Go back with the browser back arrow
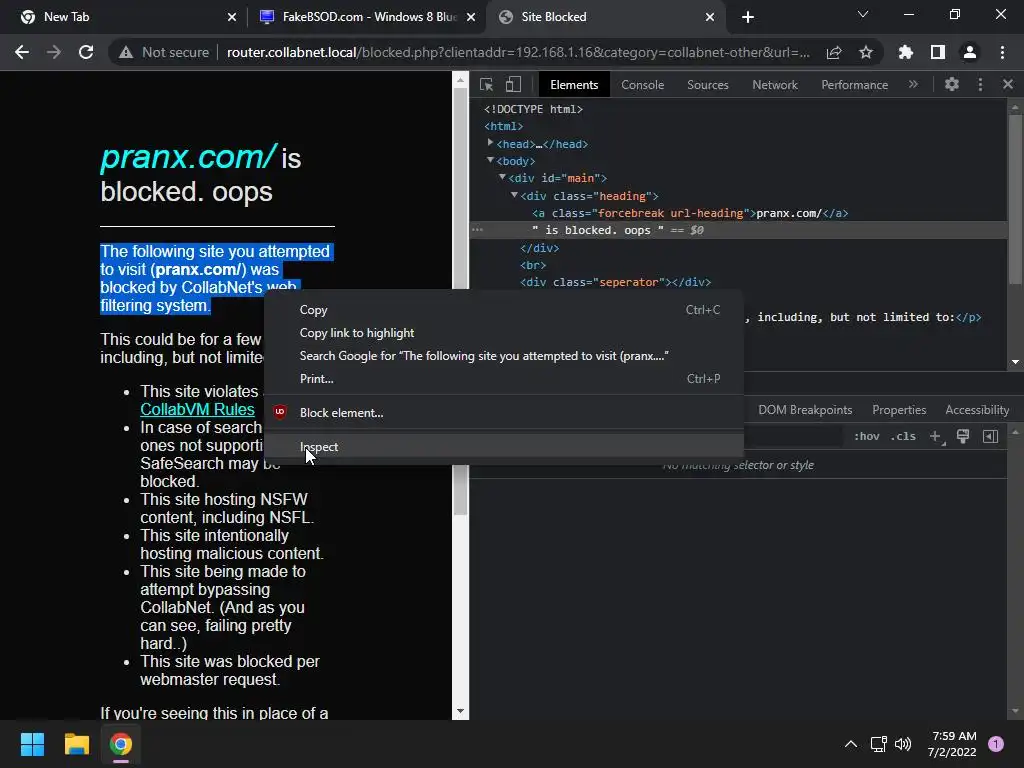The width and height of the screenshot is (1024, 768). (x=22, y=52)
